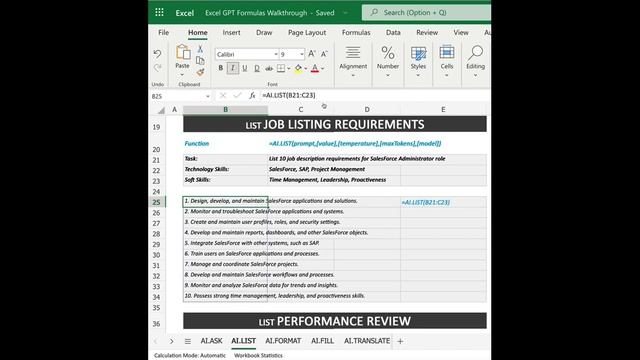Open the all sheets list icon
This screenshot has width=640, height=360.
pyautogui.click(x=187, y=341)
